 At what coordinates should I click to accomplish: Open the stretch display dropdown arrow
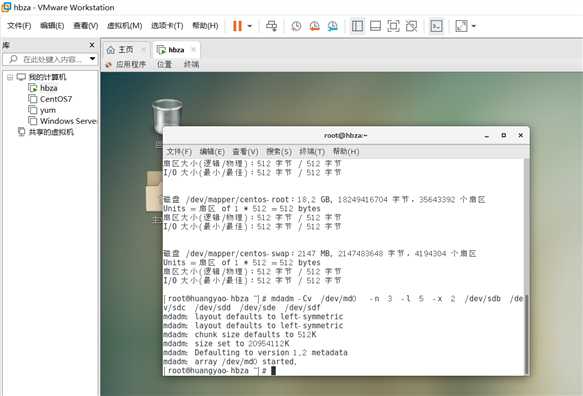474,26
